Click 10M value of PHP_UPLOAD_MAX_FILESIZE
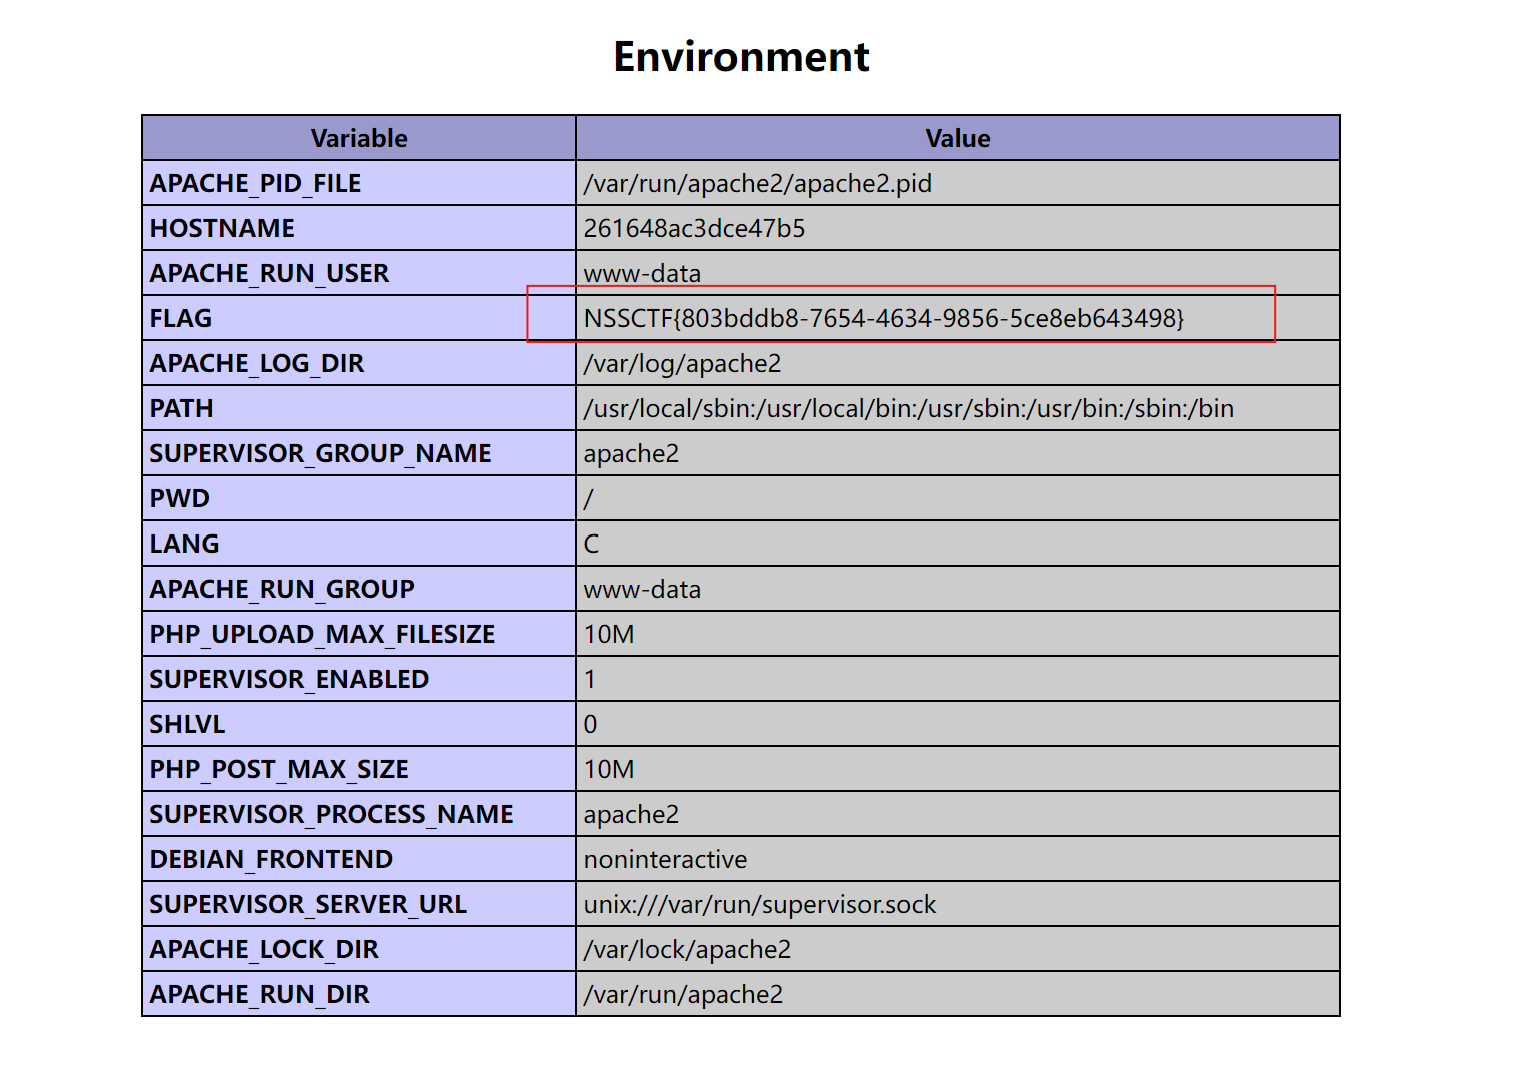The image size is (1522, 1068). [609, 635]
